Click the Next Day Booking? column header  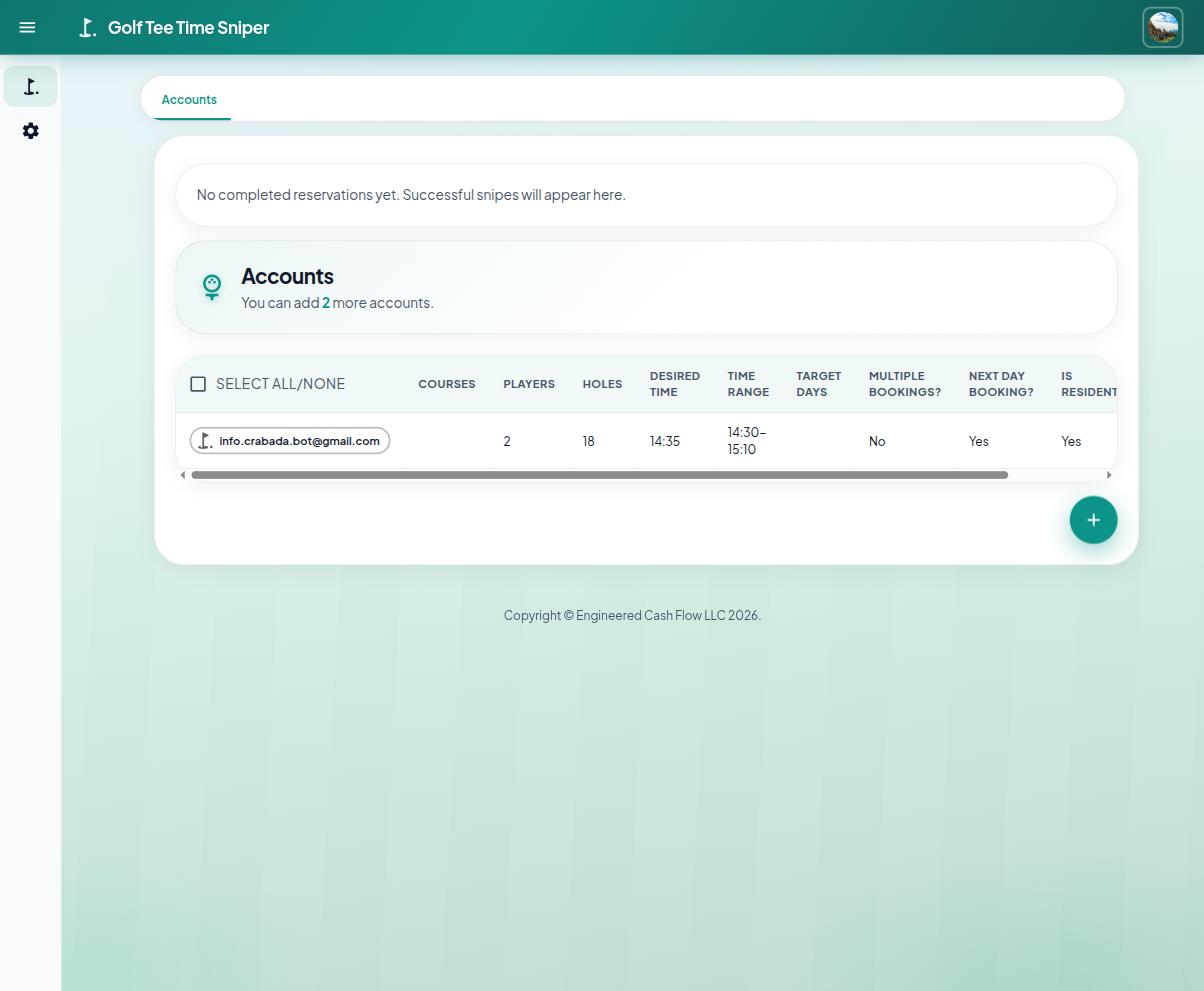click(x=1001, y=384)
